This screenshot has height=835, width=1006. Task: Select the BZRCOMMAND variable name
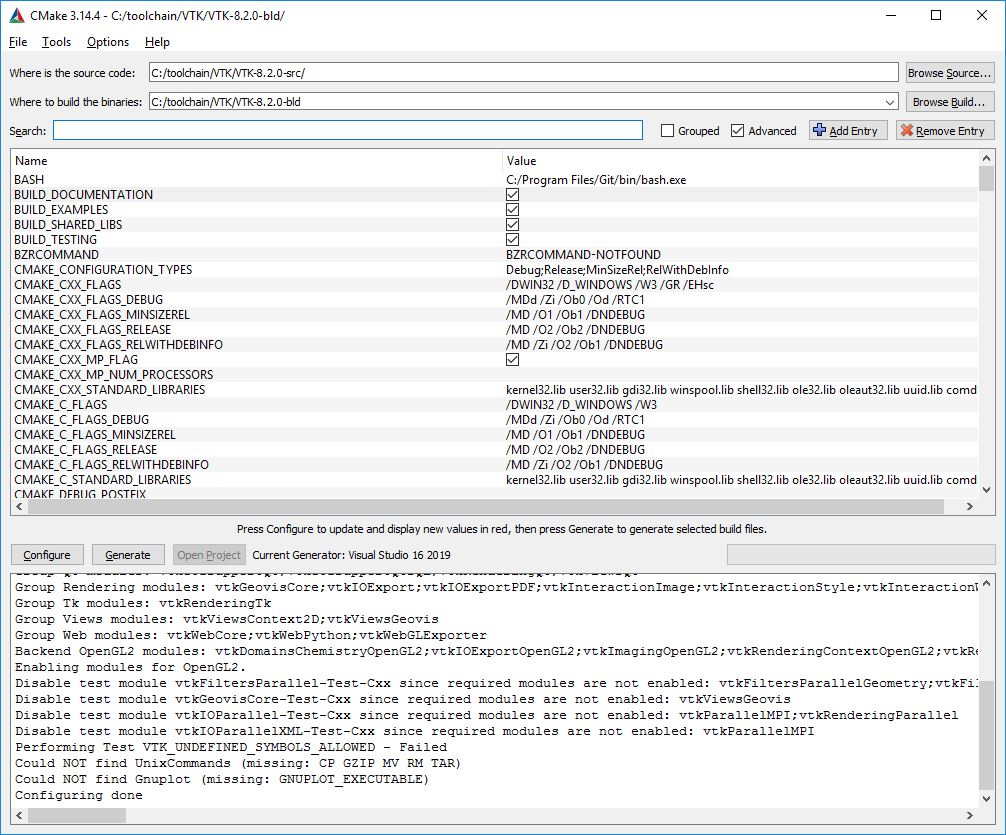[56, 255]
